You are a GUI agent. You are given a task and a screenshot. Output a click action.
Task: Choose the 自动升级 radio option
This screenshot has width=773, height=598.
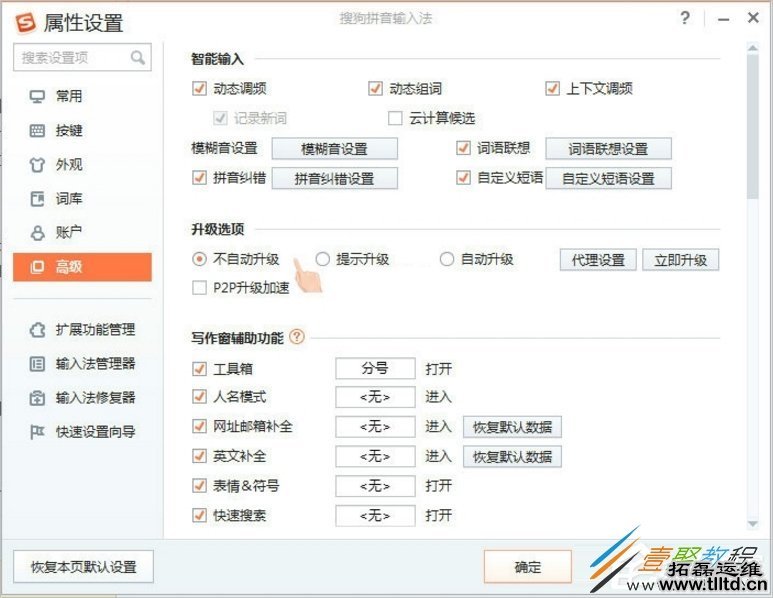click(x=447, y=259)
